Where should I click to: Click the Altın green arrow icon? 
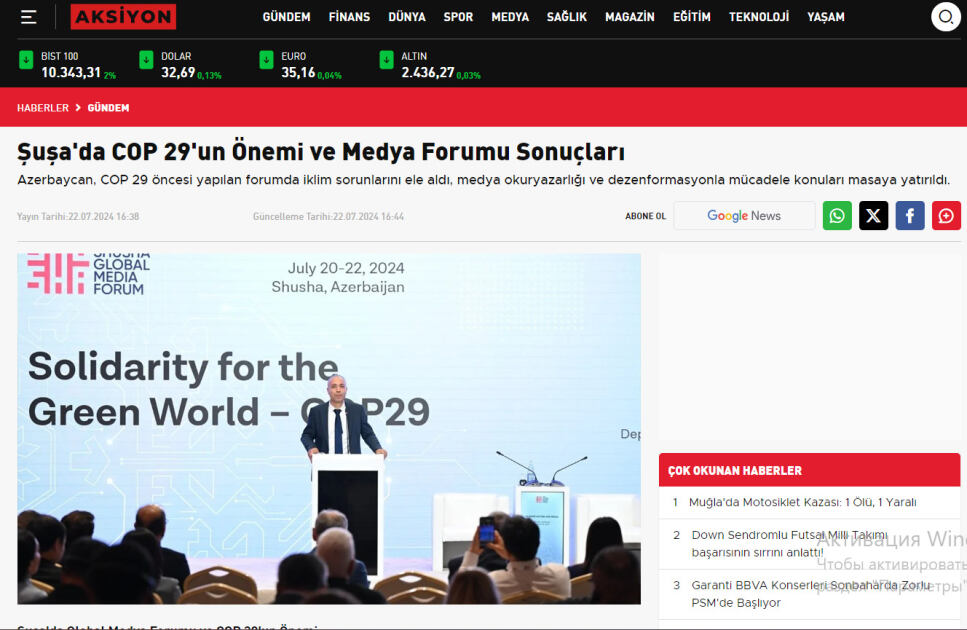click(386, 60)
